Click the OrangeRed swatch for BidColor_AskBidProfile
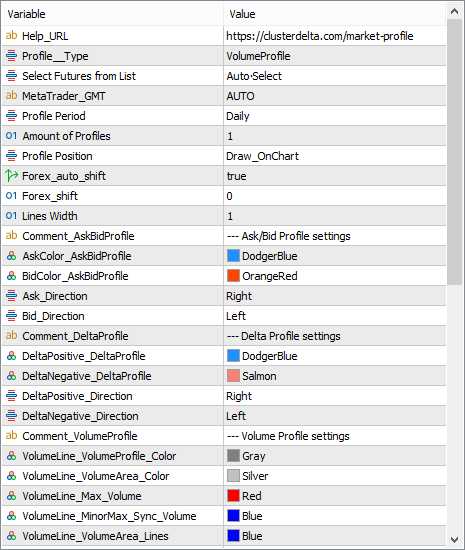Viewport: 465px width, 550px height. tap(233, 276)
